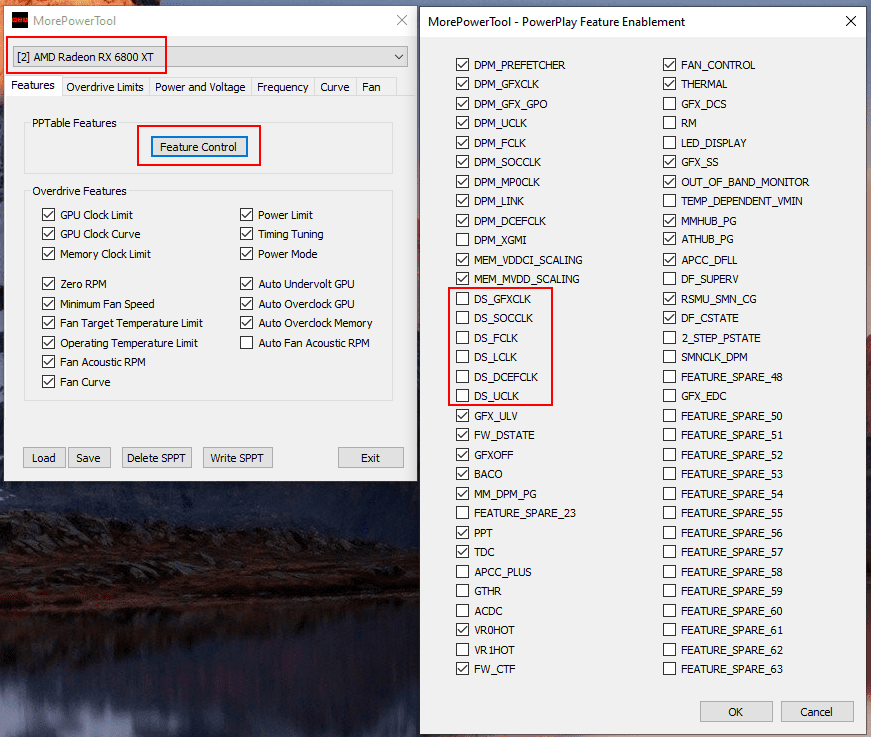
Task: Toggle Fan Target Temperature Limit
Action: (x=48, y=323)
